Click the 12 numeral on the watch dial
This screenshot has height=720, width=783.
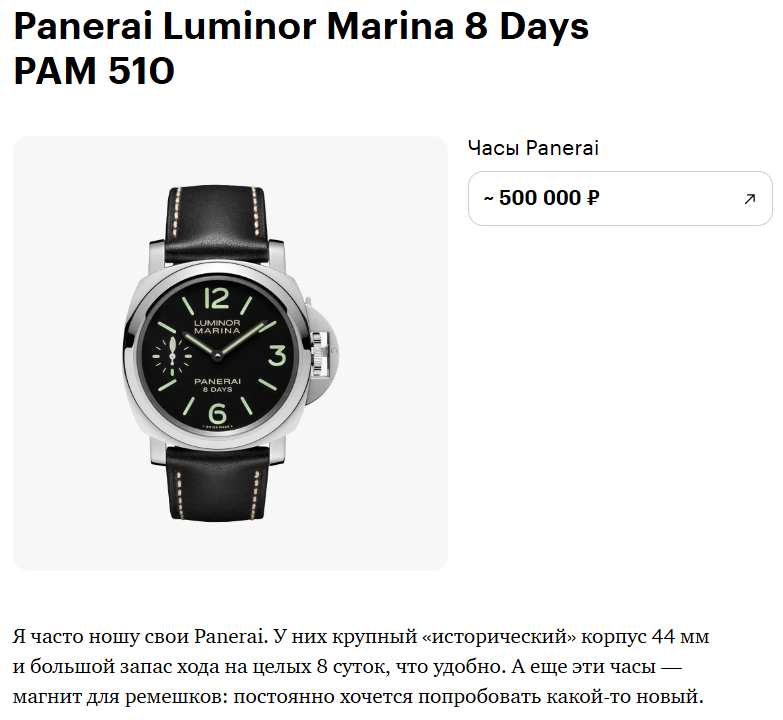[217, 298]
